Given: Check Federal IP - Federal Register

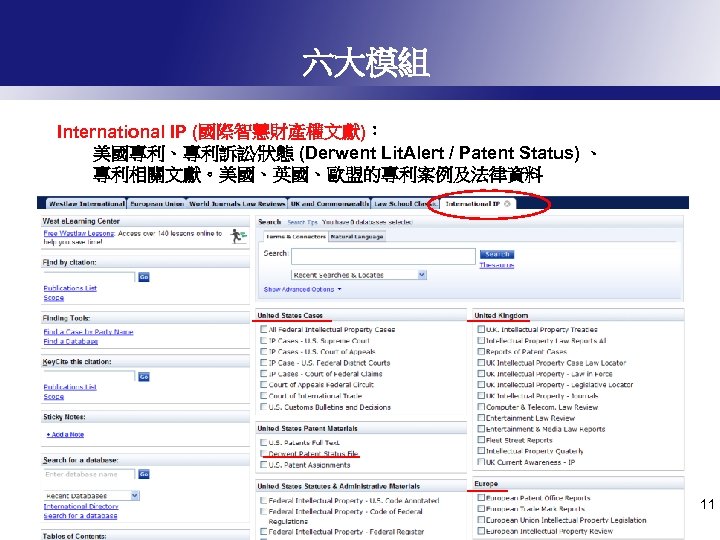Looking at the screenshot, I should pos(264,531).
